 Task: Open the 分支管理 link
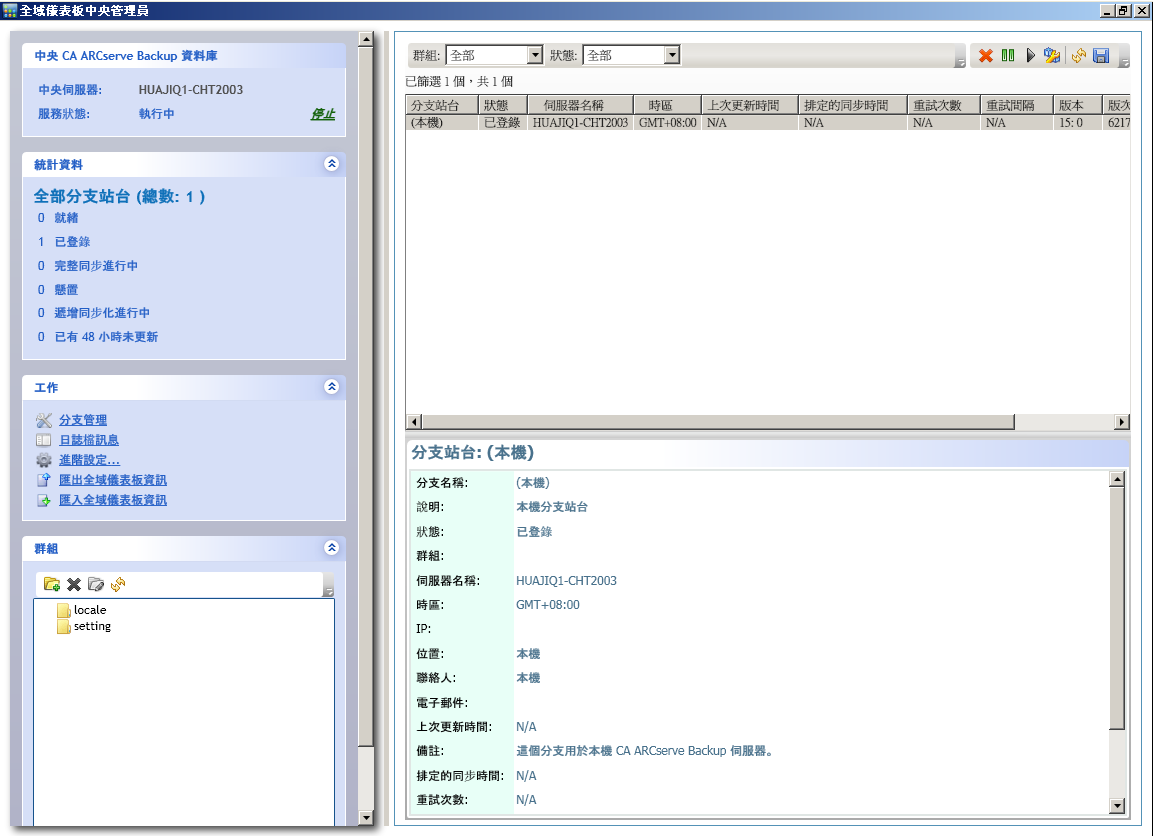(x=83, y=420)
